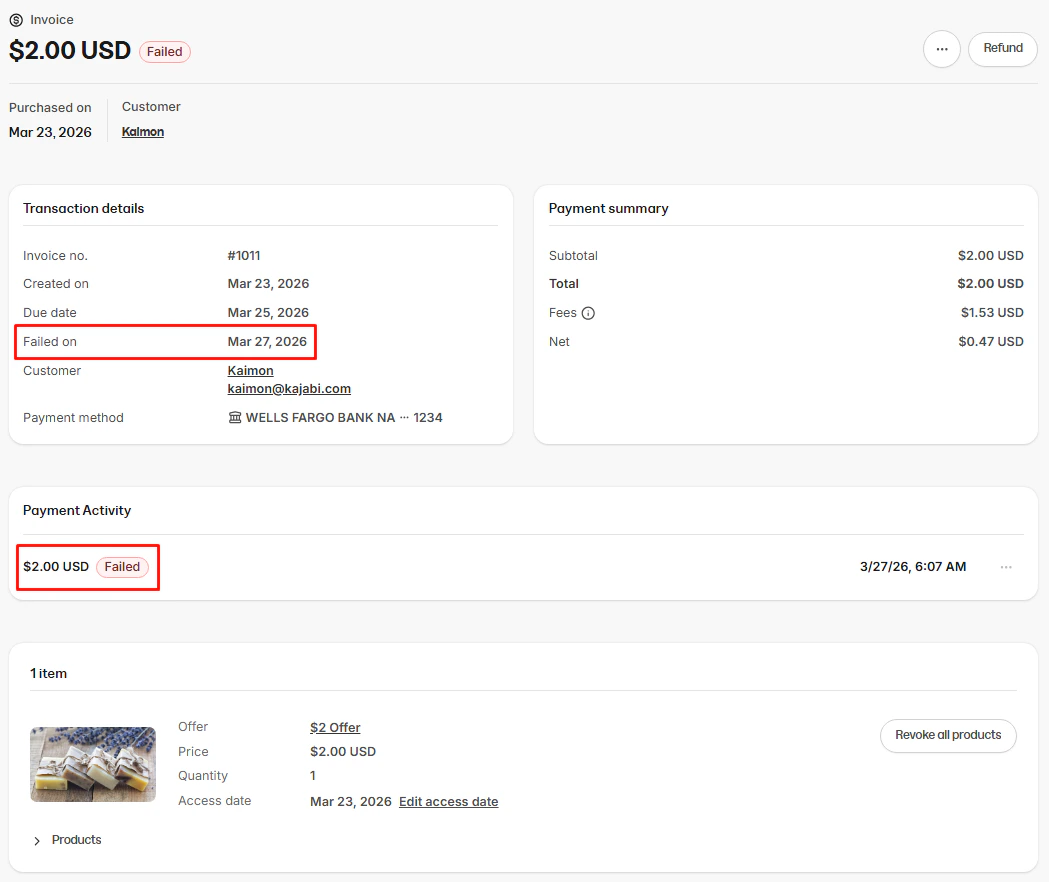The image size is (1049, 882).
Task: Click Revoke all products button
Action: [948, 735]
